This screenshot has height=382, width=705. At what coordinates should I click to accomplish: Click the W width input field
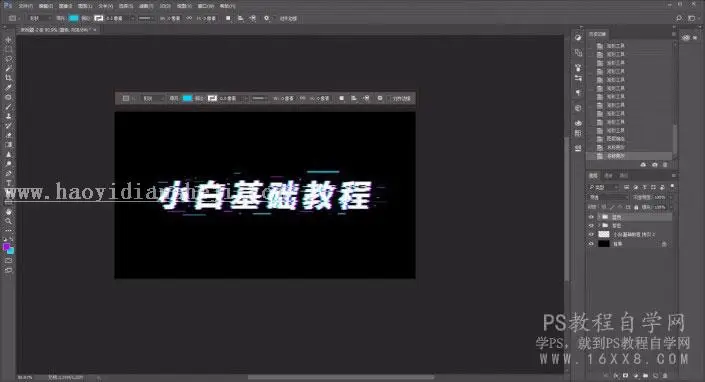(172, 18)
